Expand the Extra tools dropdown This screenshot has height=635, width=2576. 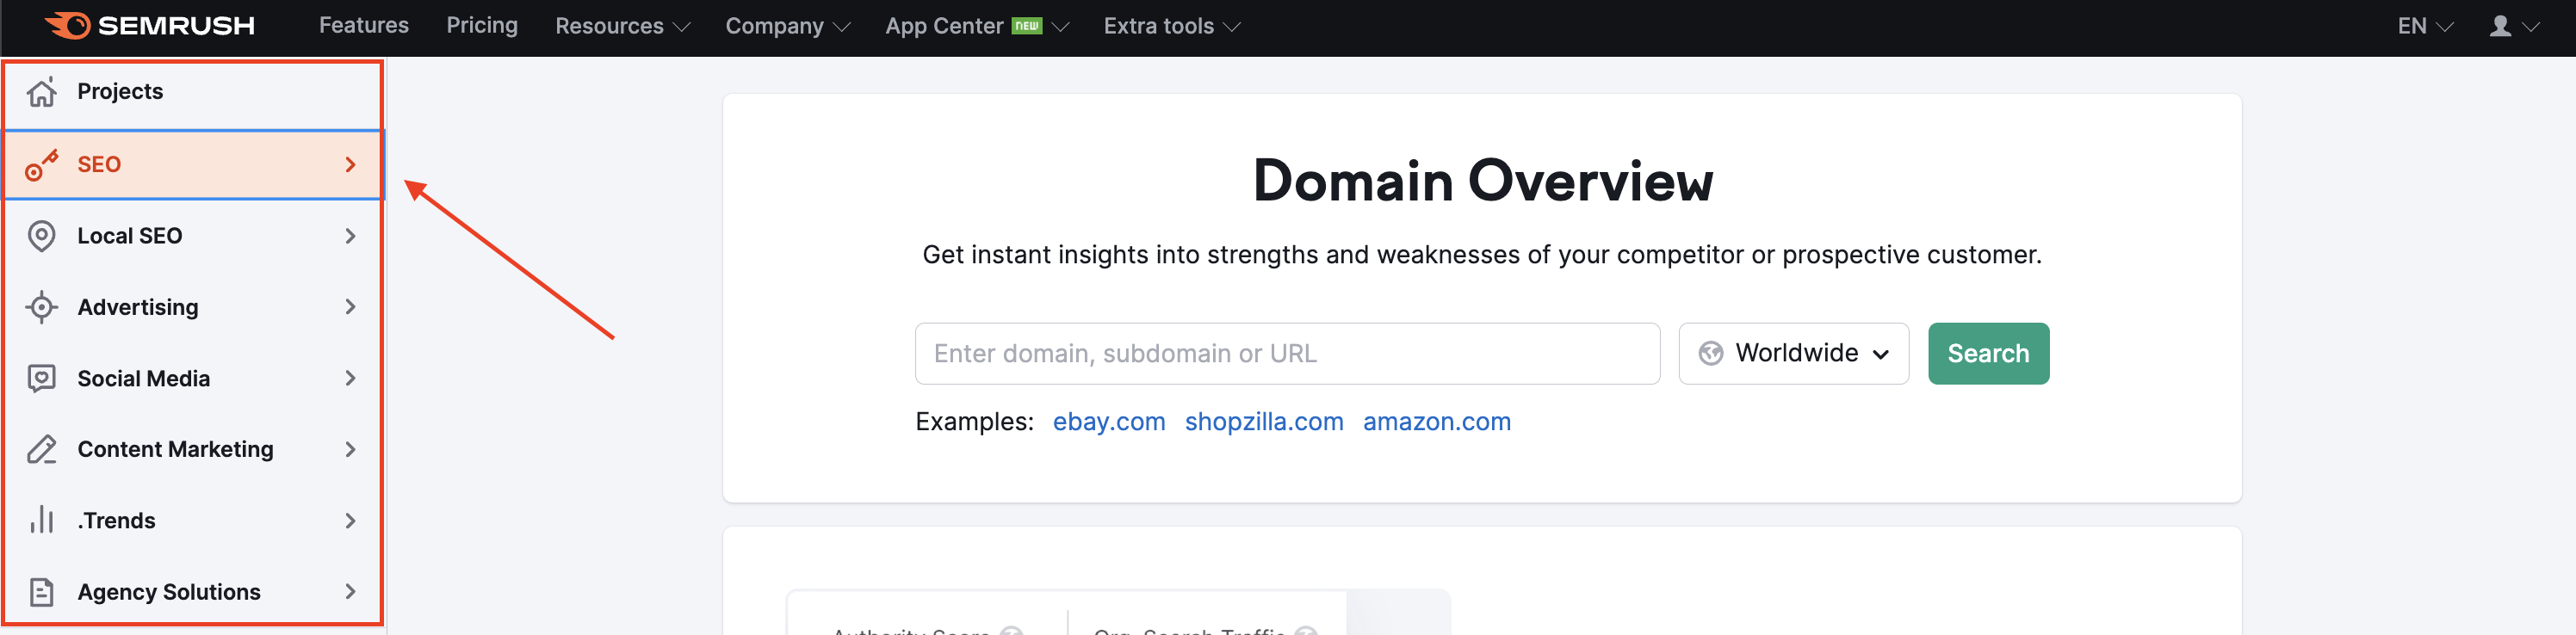(x=1171, y=26)
